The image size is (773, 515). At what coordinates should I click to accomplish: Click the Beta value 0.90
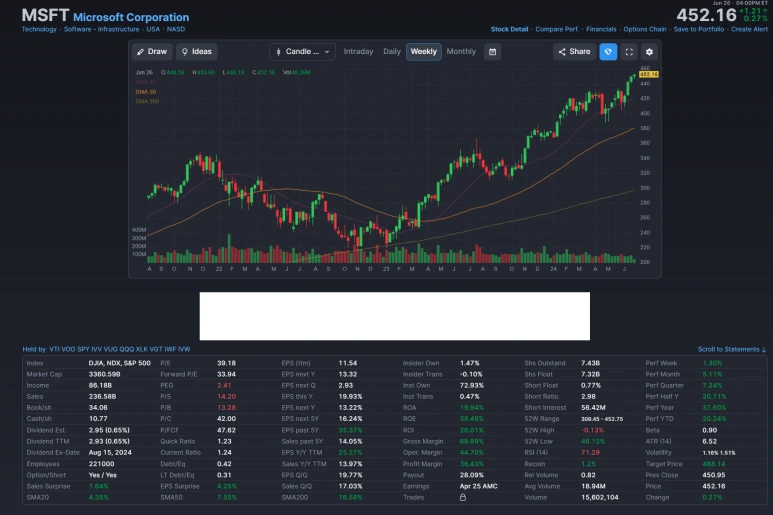pyautogui.click(x=709, y=430)
